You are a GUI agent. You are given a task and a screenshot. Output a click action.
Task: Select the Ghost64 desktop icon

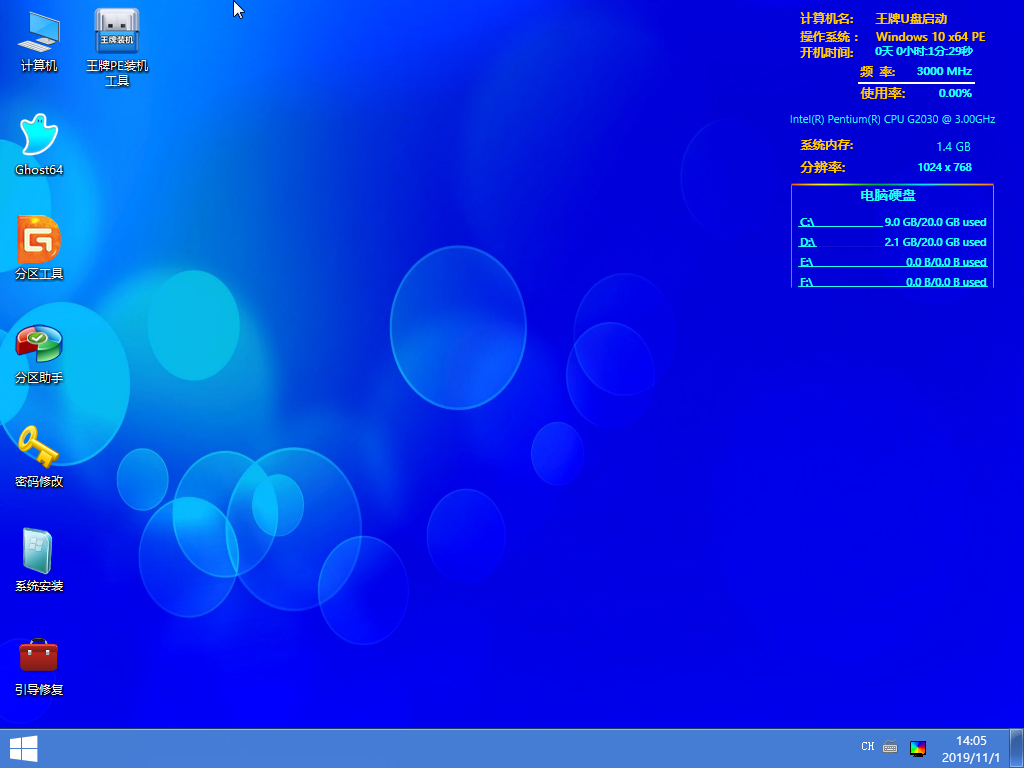click(x=39, y=144)
